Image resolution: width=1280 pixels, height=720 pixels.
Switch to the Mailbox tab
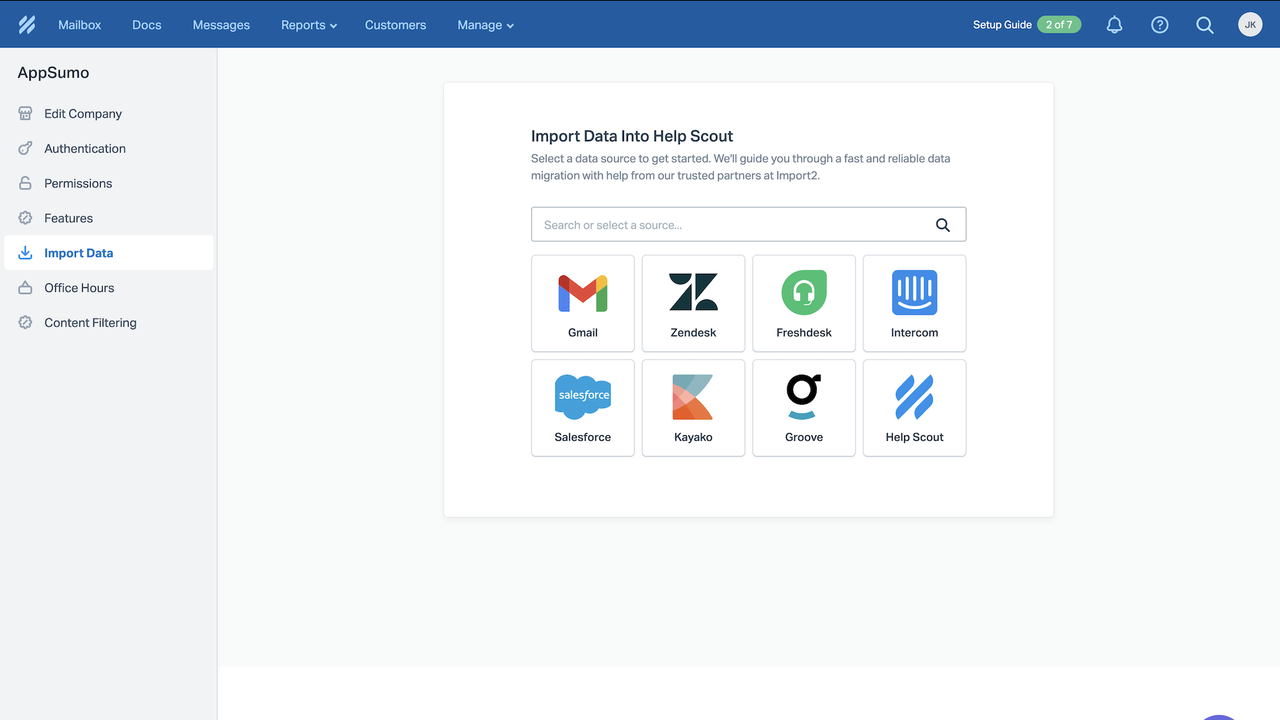[79, 24]
